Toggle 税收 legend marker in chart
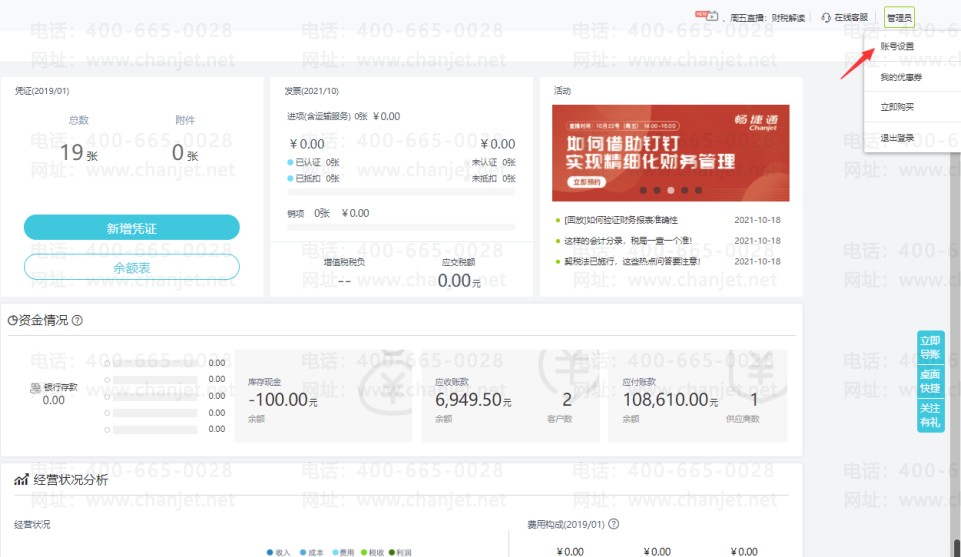 click(x=364, y=552)
